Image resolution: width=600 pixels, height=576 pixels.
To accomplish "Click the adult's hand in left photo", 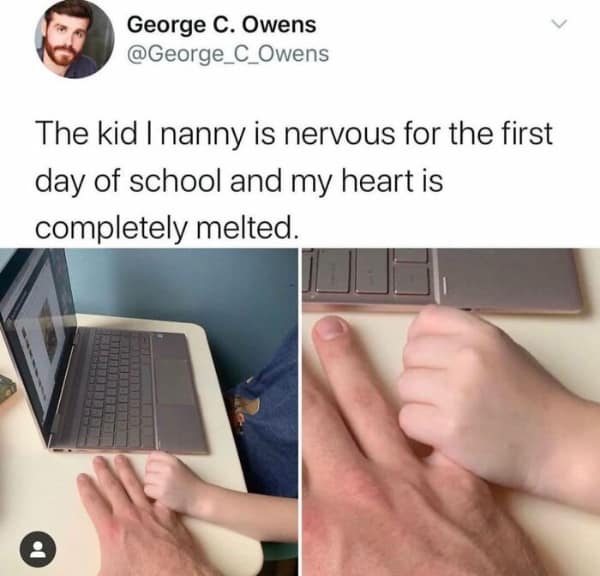I will coord(138,513).
